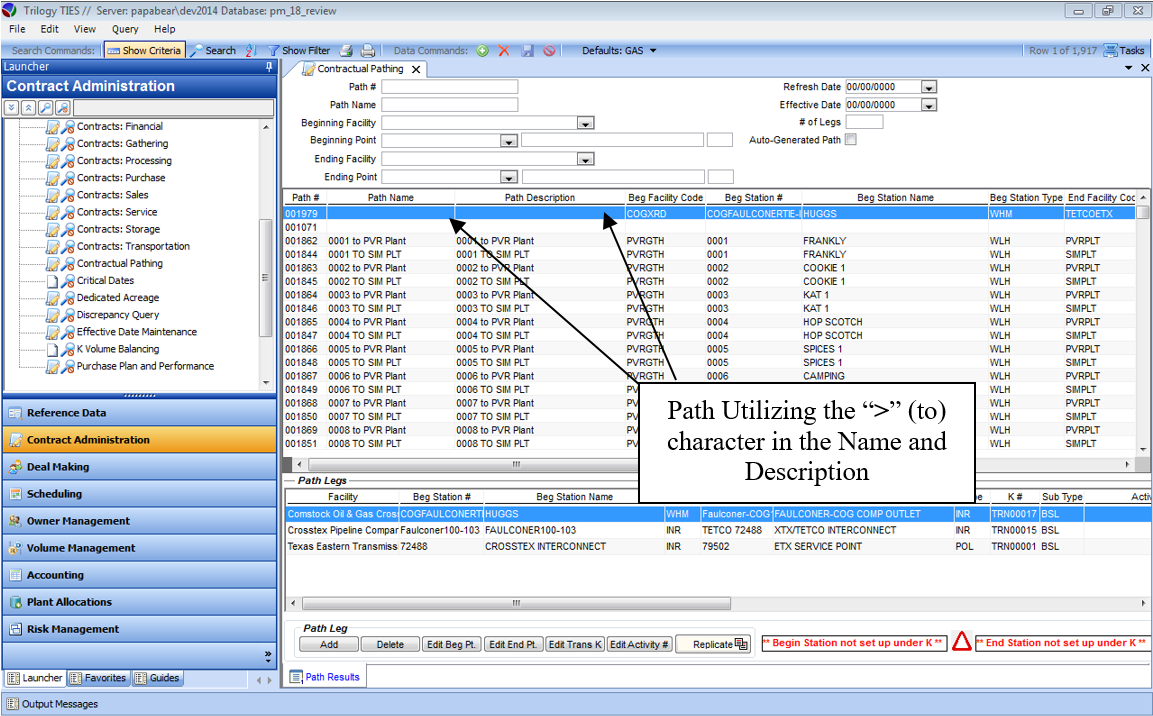Click the save disk icon in Data Commands
This screenshot has width=1153, height=716.
527,50
